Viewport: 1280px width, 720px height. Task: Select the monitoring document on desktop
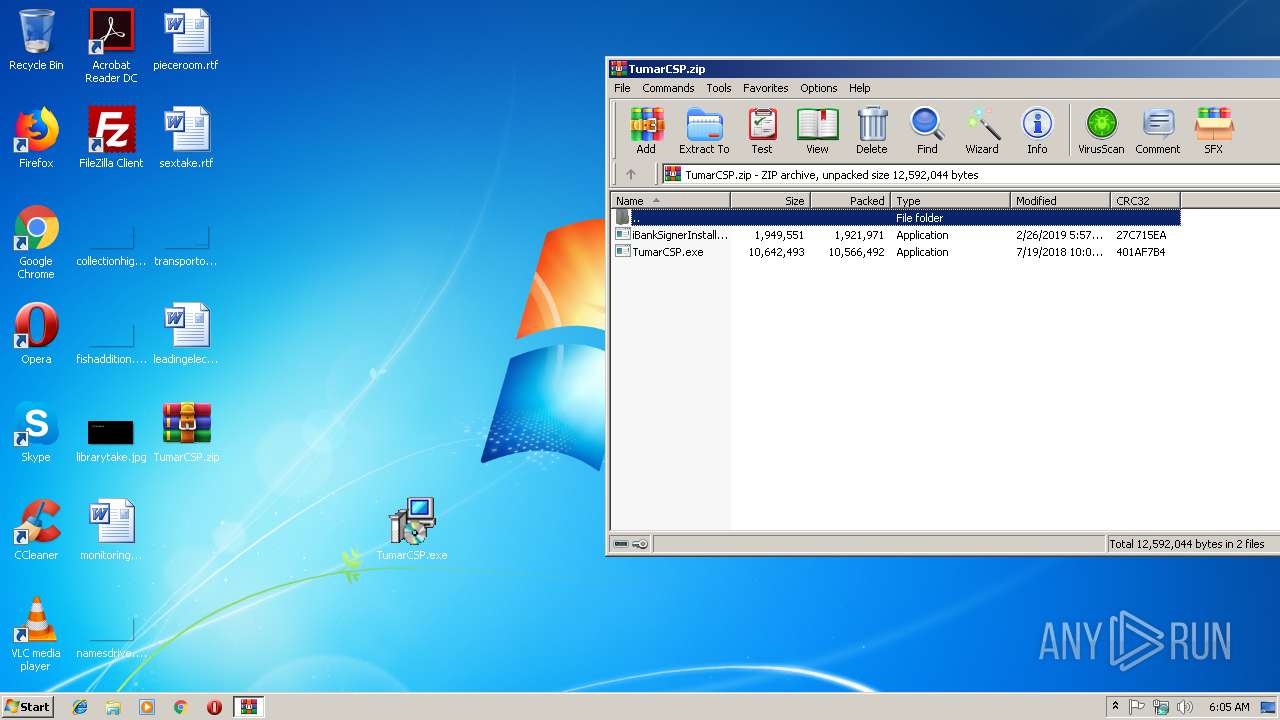tap(111, 530)
